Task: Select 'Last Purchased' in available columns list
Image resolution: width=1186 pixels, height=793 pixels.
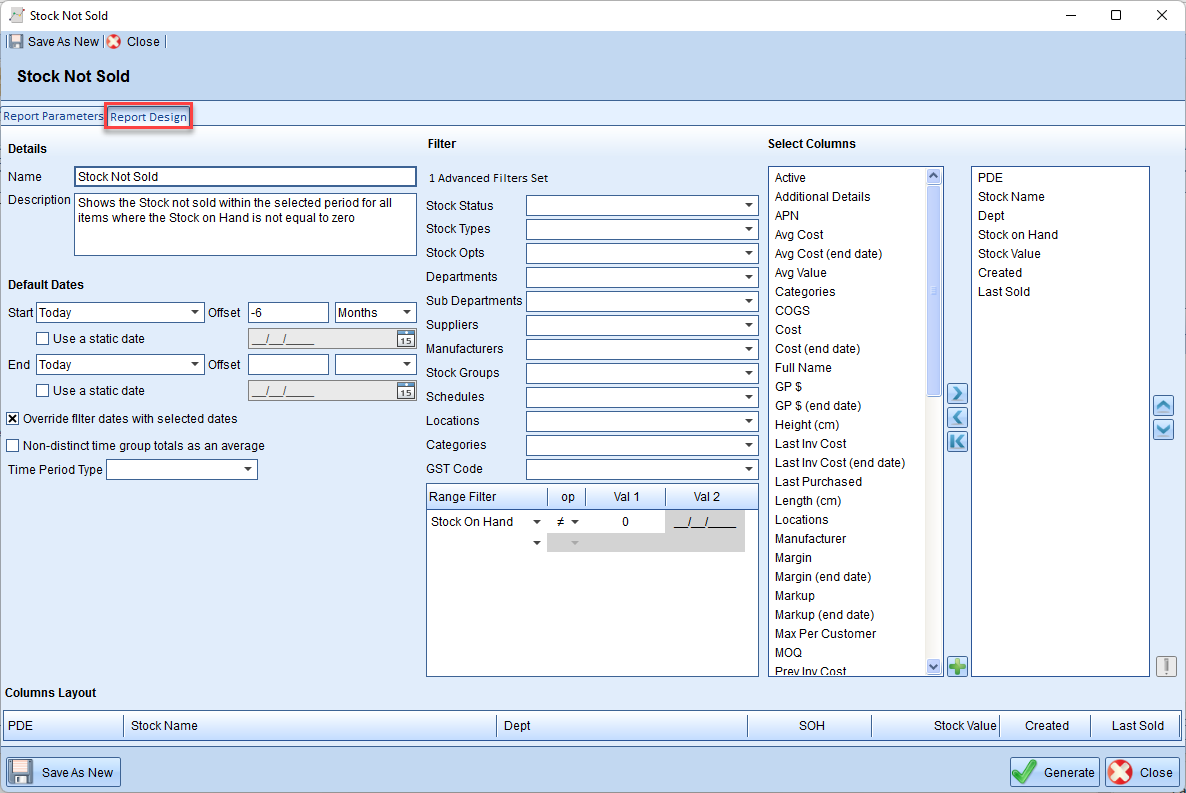Action: 818,481
